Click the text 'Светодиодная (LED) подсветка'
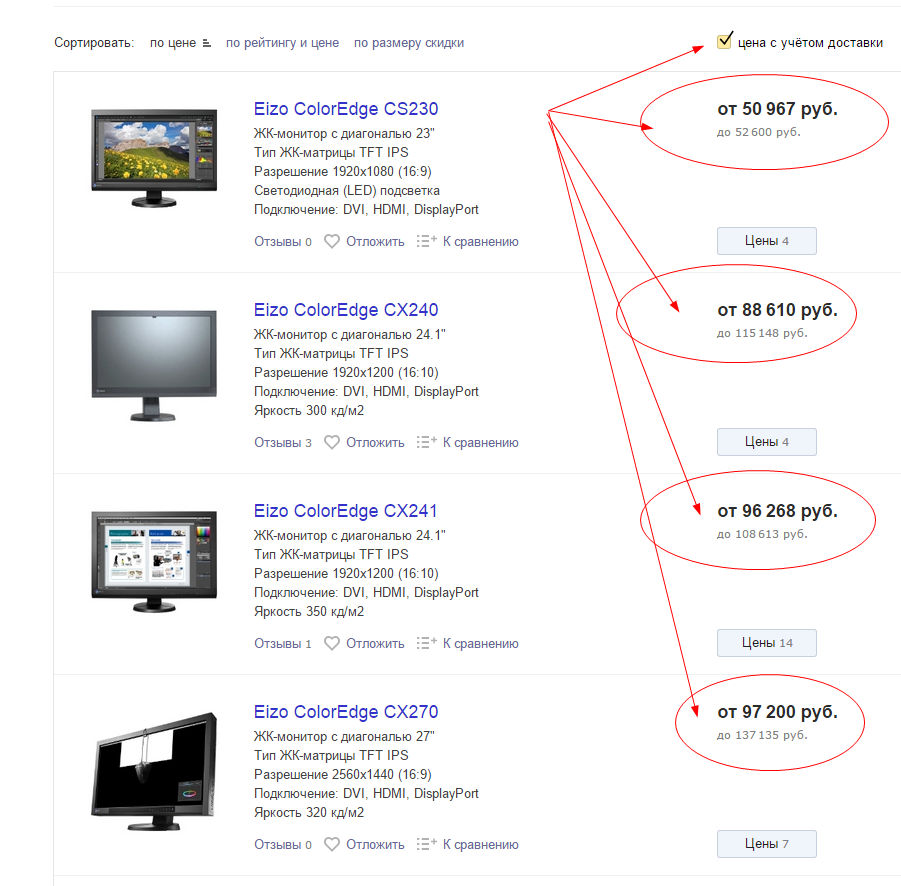The width and height of the screenshot is (901, 886). click(x=346, y=191)
